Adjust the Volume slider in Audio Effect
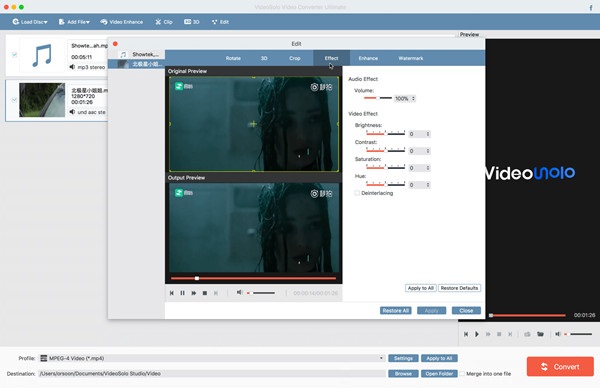 point(378,98)
